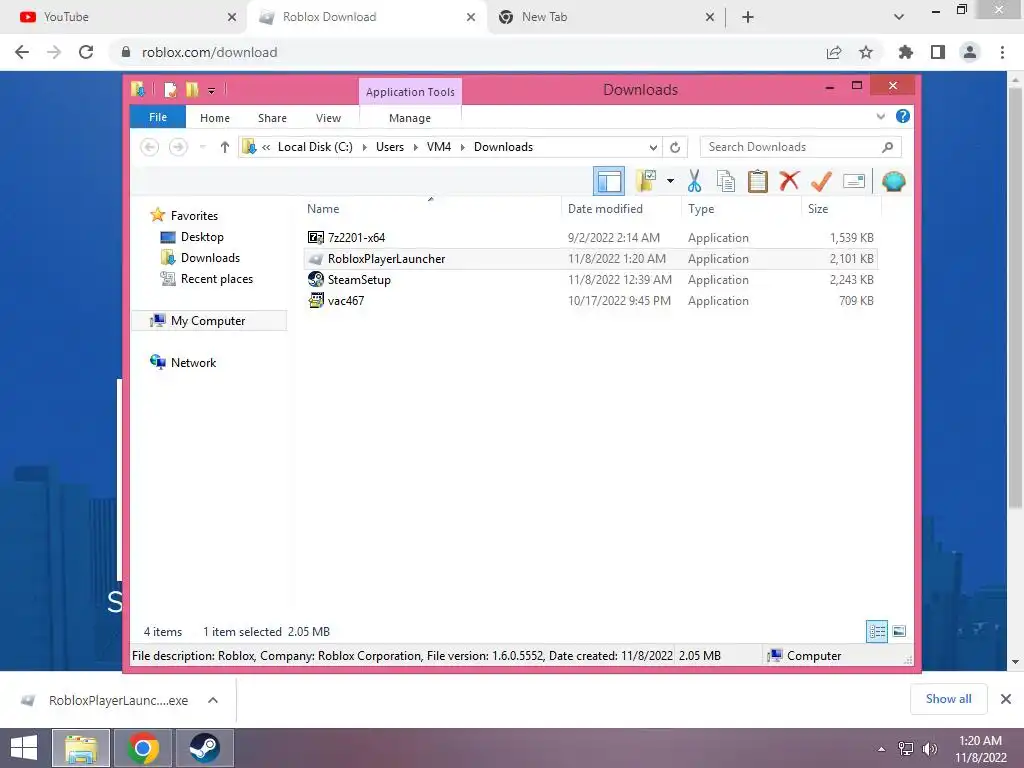Click the Properties quick access icon in title bar
This screenshot has height=768, width=1024.
click(x=170, y=89)
